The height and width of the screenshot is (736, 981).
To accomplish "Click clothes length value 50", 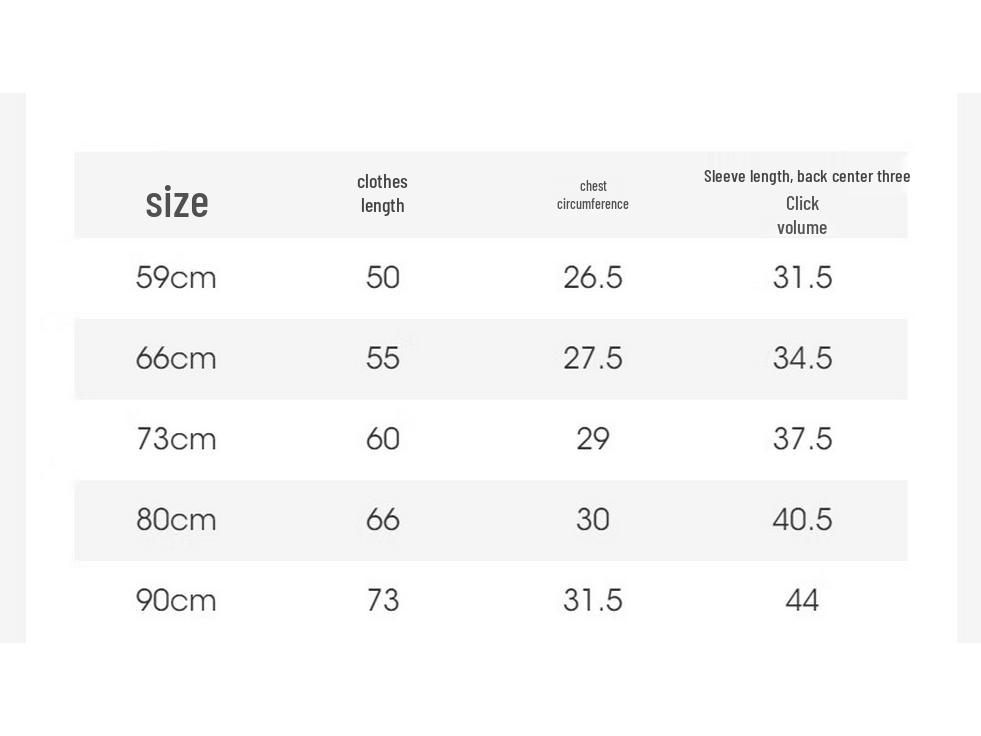I will pyautogui.click(x=383, y=277).
